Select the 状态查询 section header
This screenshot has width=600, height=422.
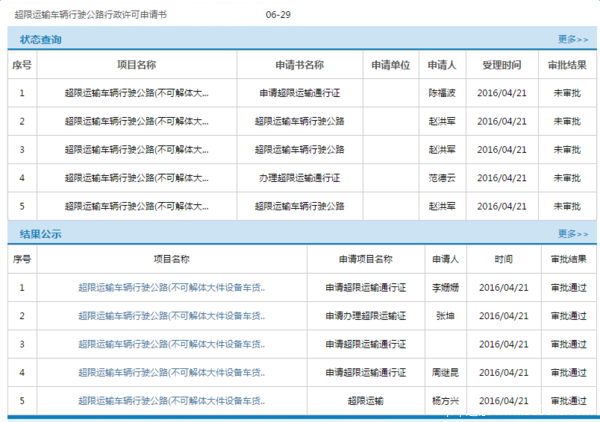[41, 40]
